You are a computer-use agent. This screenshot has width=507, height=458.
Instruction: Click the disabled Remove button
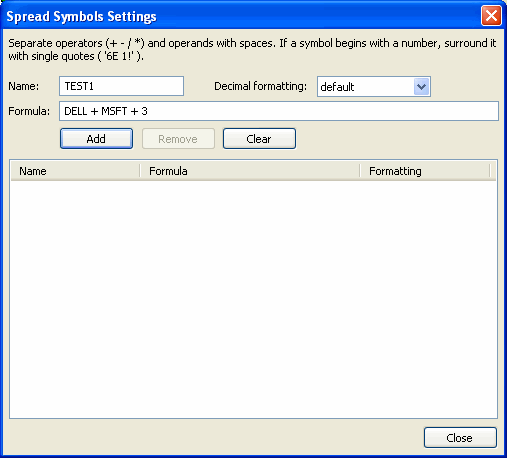178,138
